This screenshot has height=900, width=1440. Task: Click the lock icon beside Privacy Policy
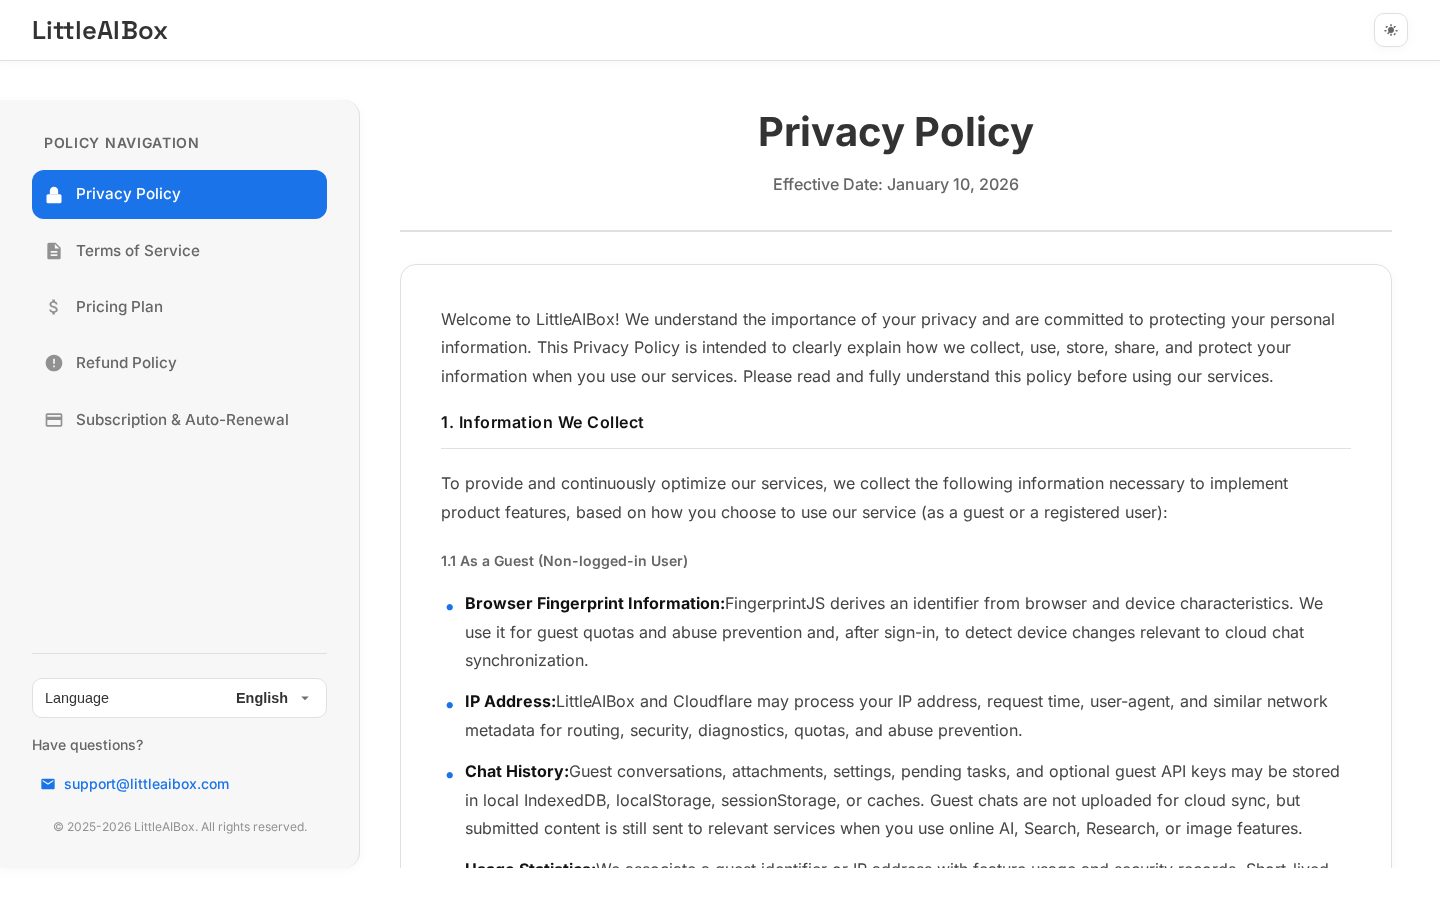[54, 194]
